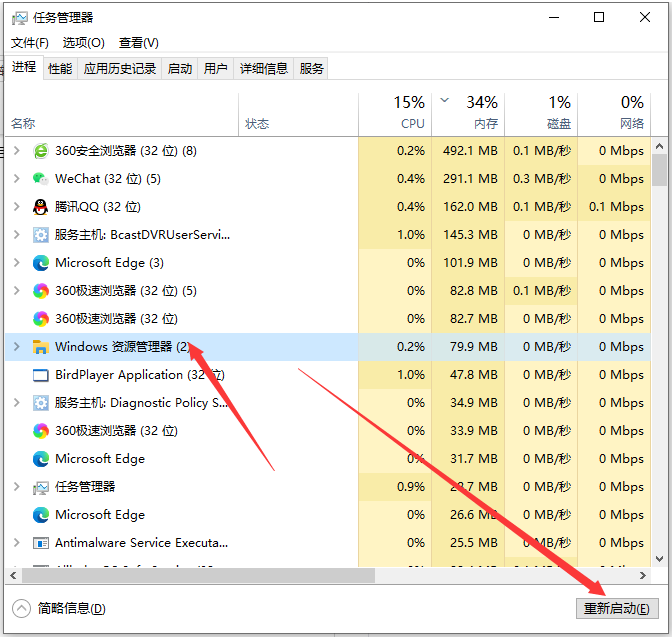
Task: Click the Antimalware Service Executable icon
Action: point(41,543)
